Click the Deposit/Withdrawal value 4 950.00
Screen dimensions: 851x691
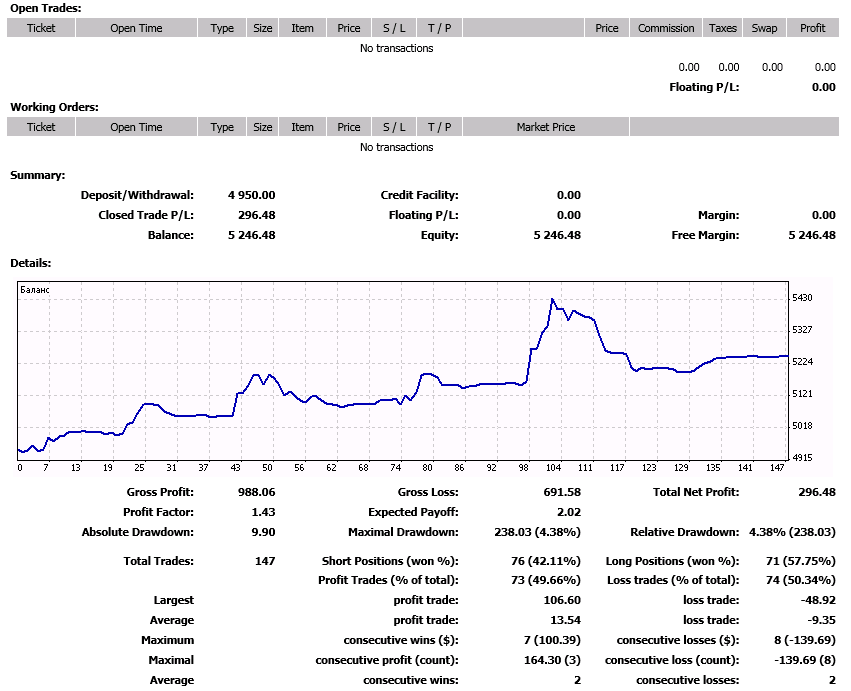pos(251,195)
